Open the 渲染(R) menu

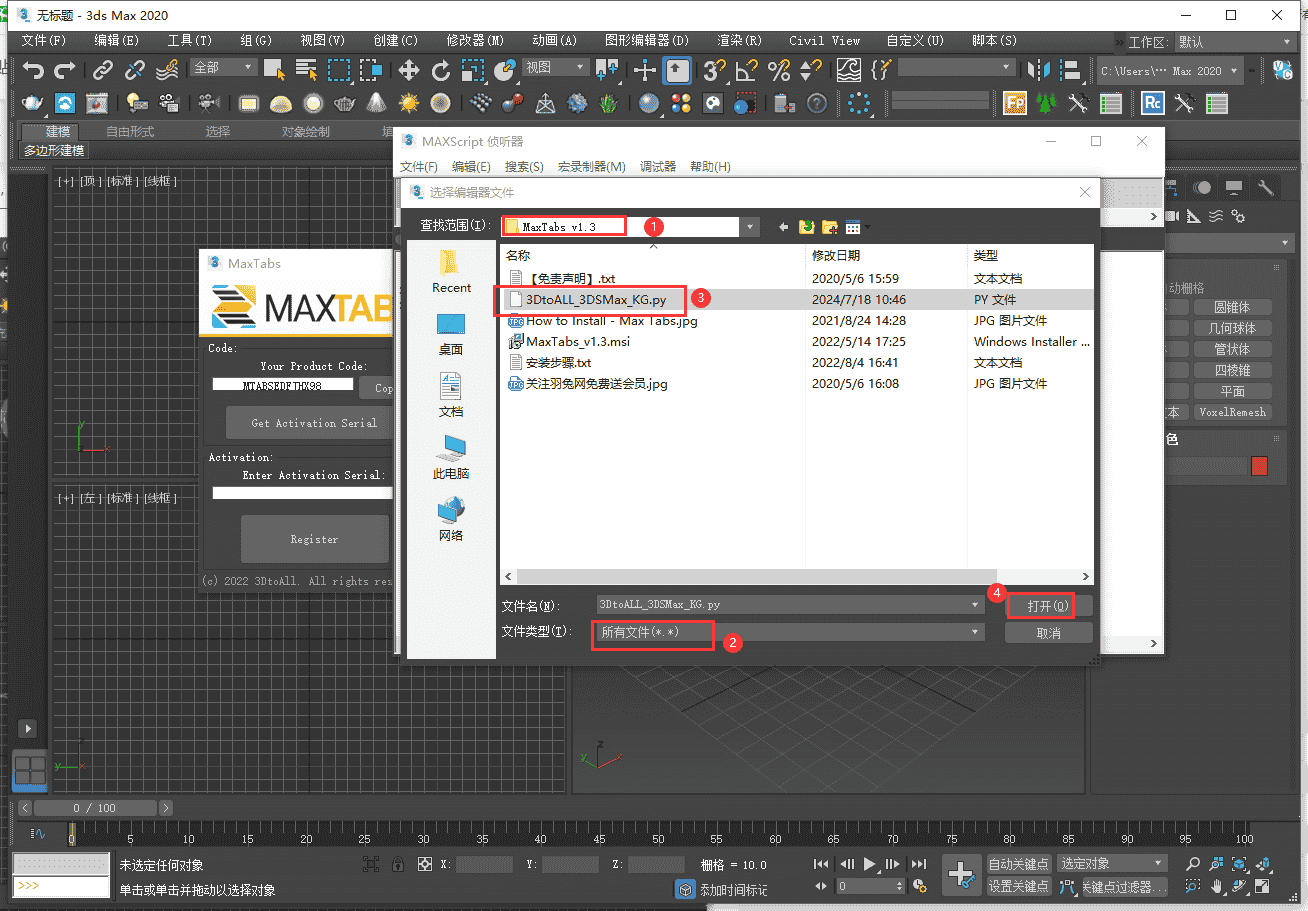[739, 41]
